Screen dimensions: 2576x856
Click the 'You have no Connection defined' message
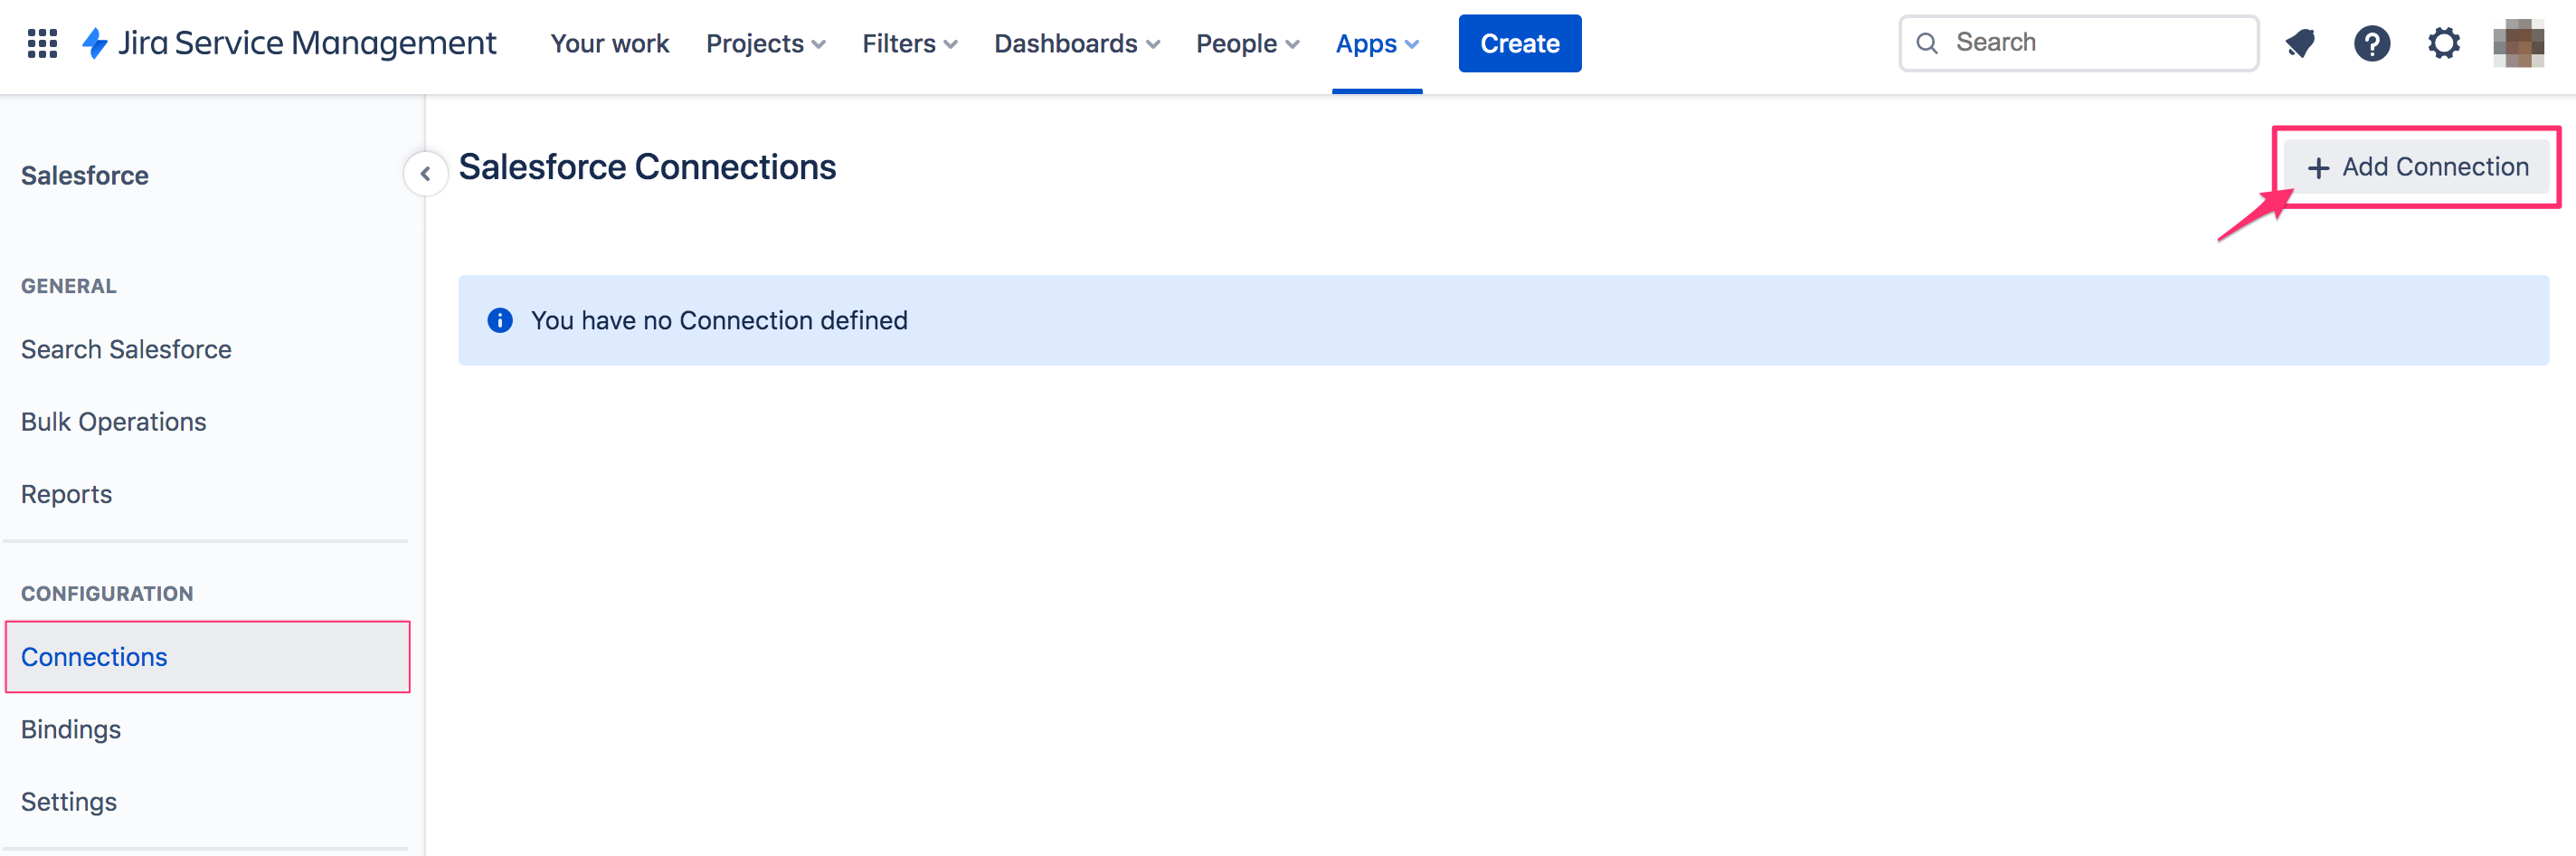[719, 320]
